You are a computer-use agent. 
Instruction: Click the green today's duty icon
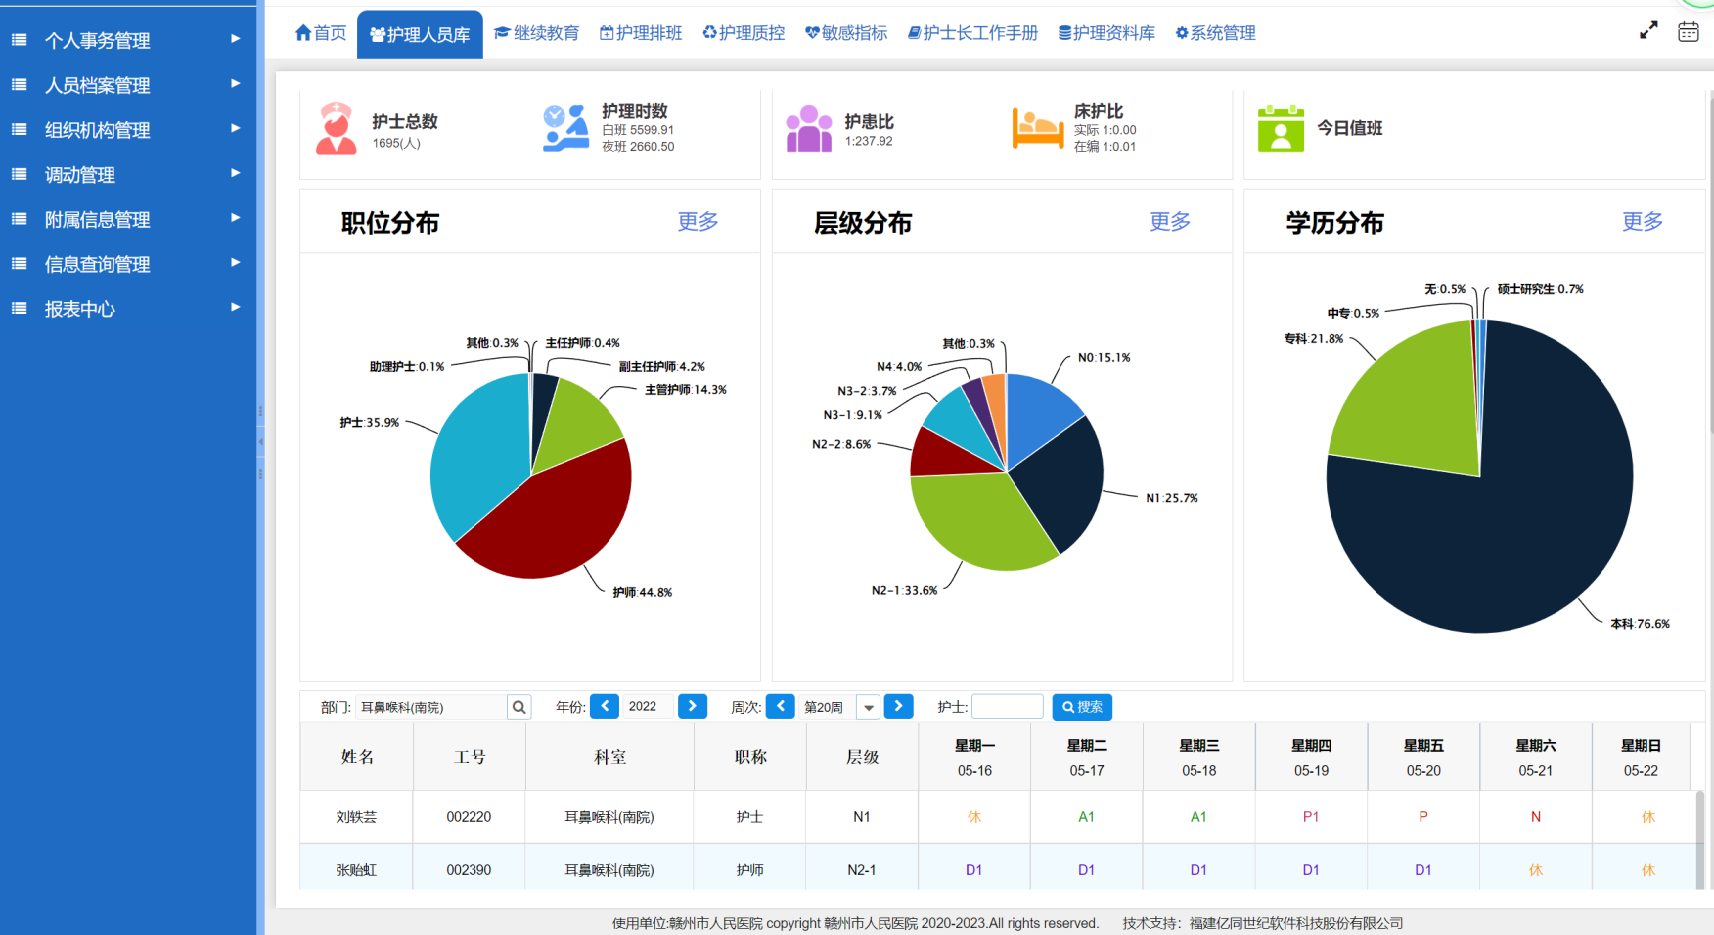pyautogui.click(x=1280, y=129)
